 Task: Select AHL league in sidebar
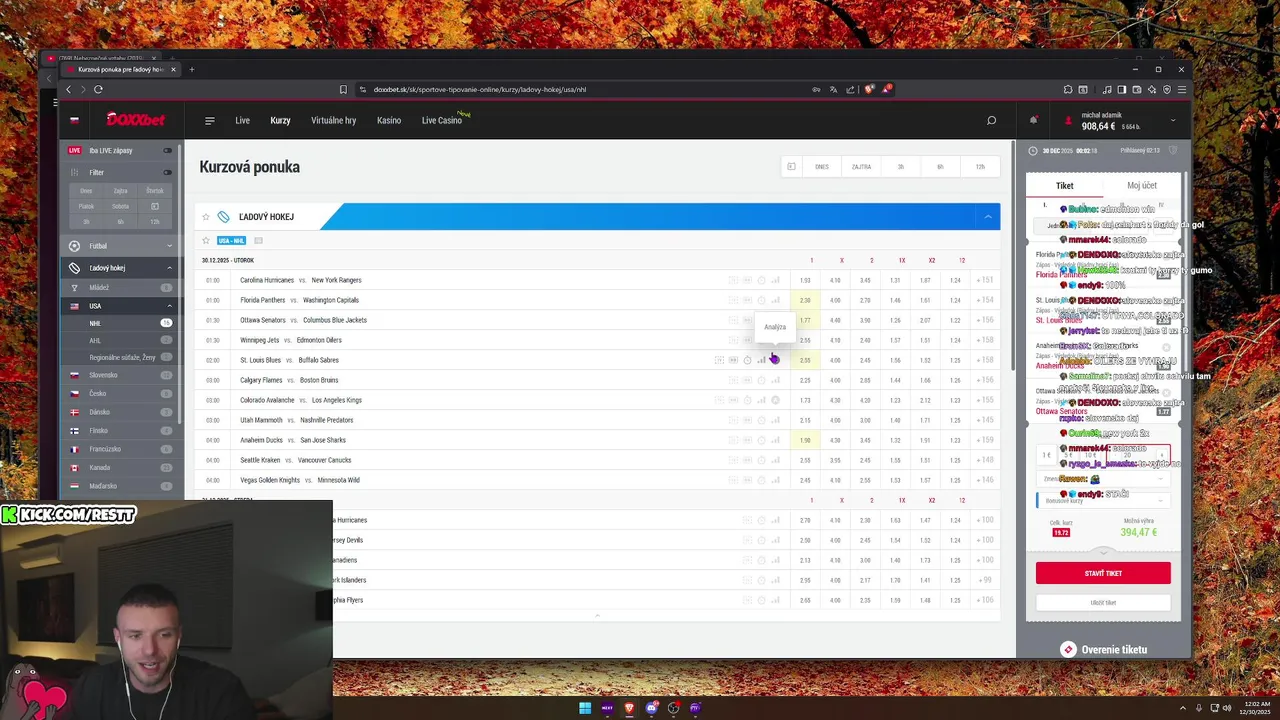click(120, 341)
